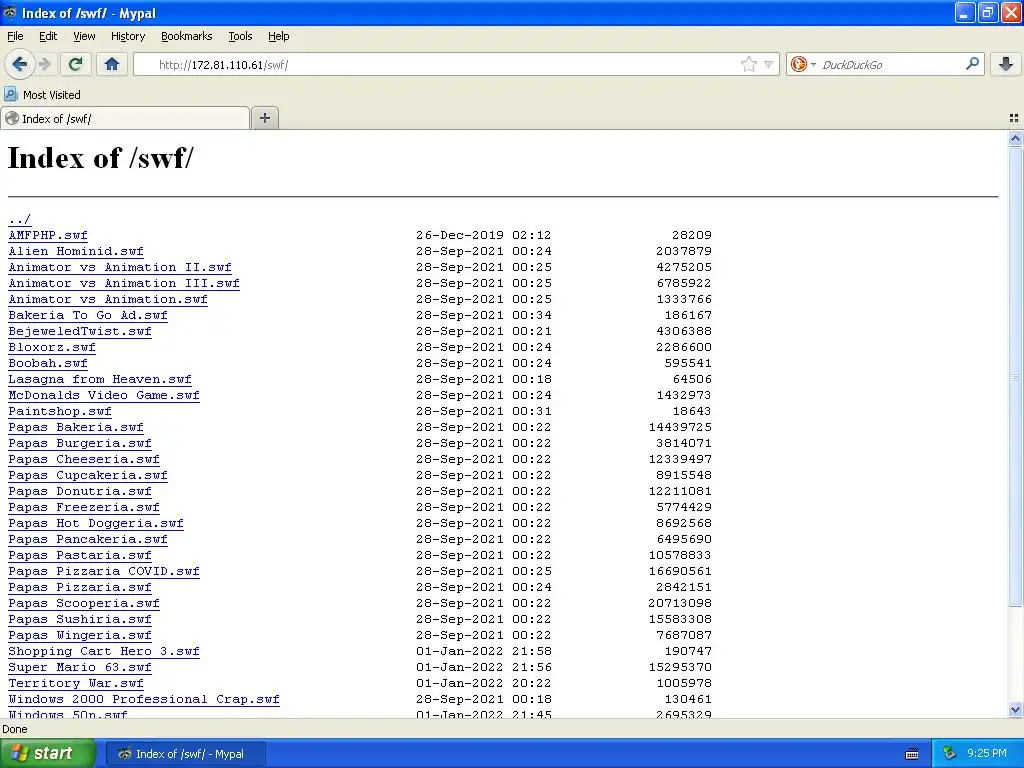
Task: Show the tab groups grid icon
Action: click(1014, 118)
